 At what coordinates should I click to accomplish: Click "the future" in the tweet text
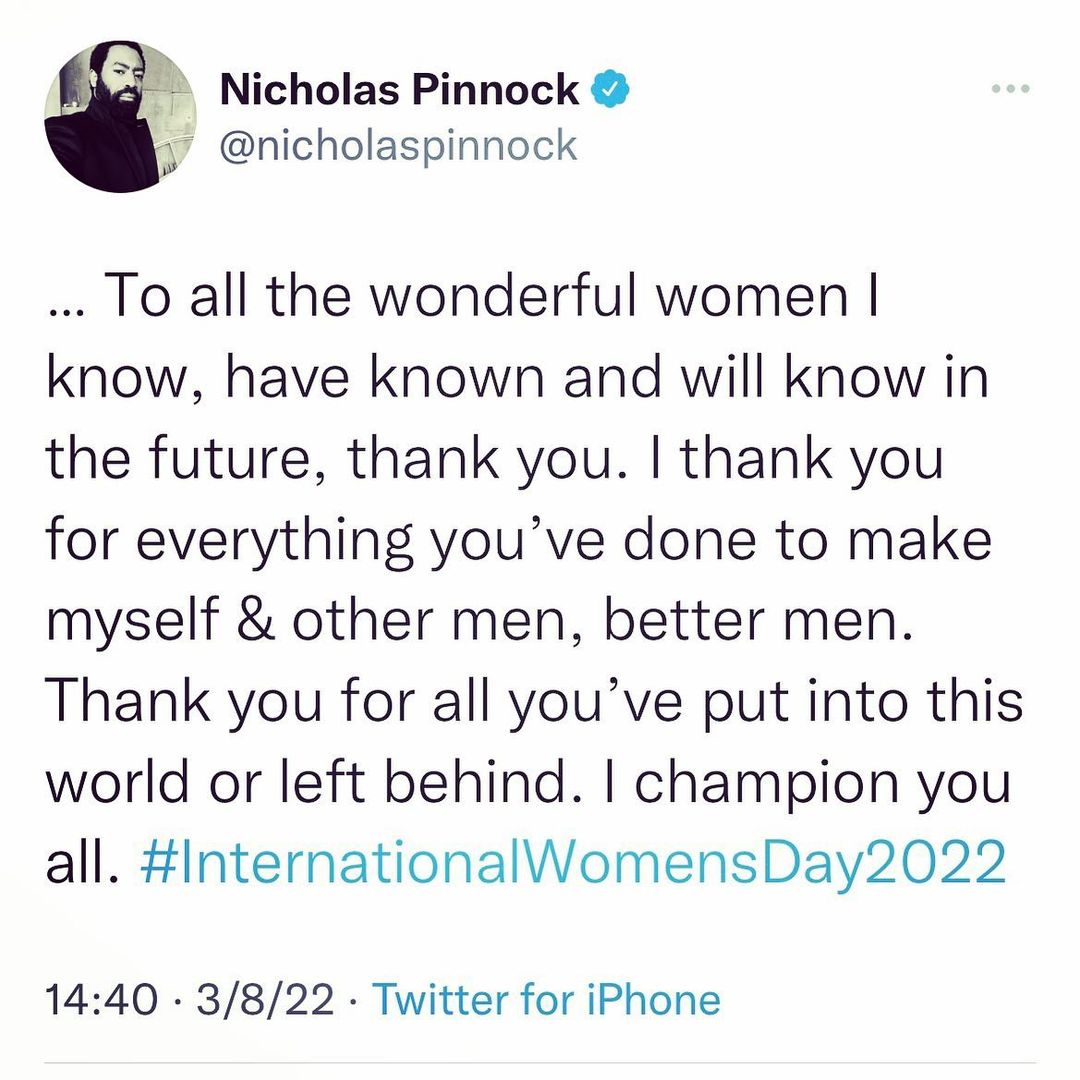[190, 459]
